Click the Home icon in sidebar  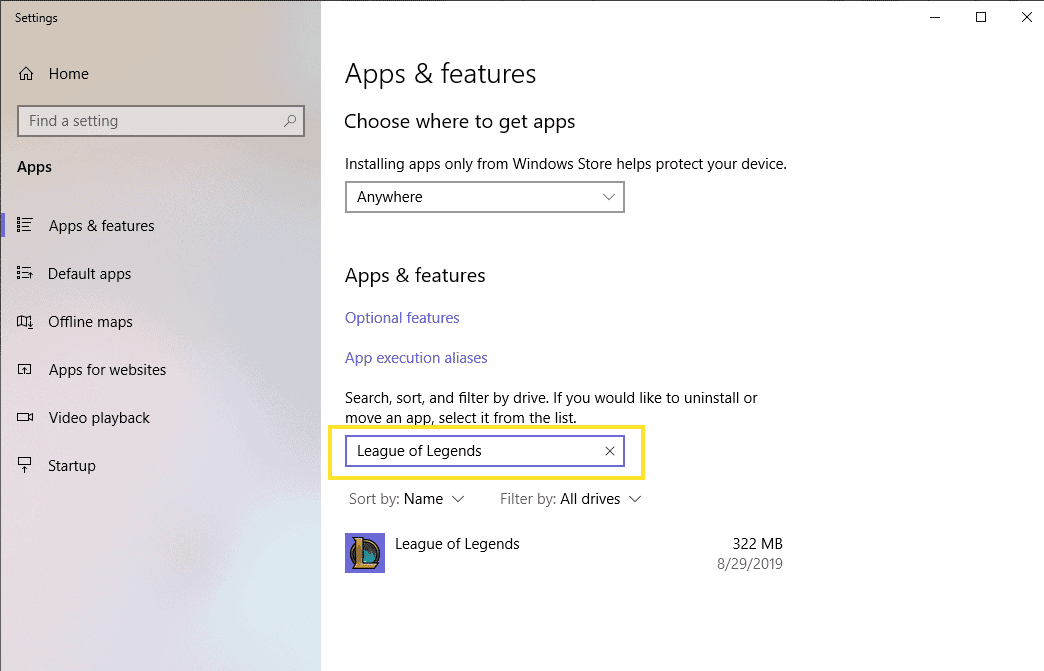coord(26,74)
